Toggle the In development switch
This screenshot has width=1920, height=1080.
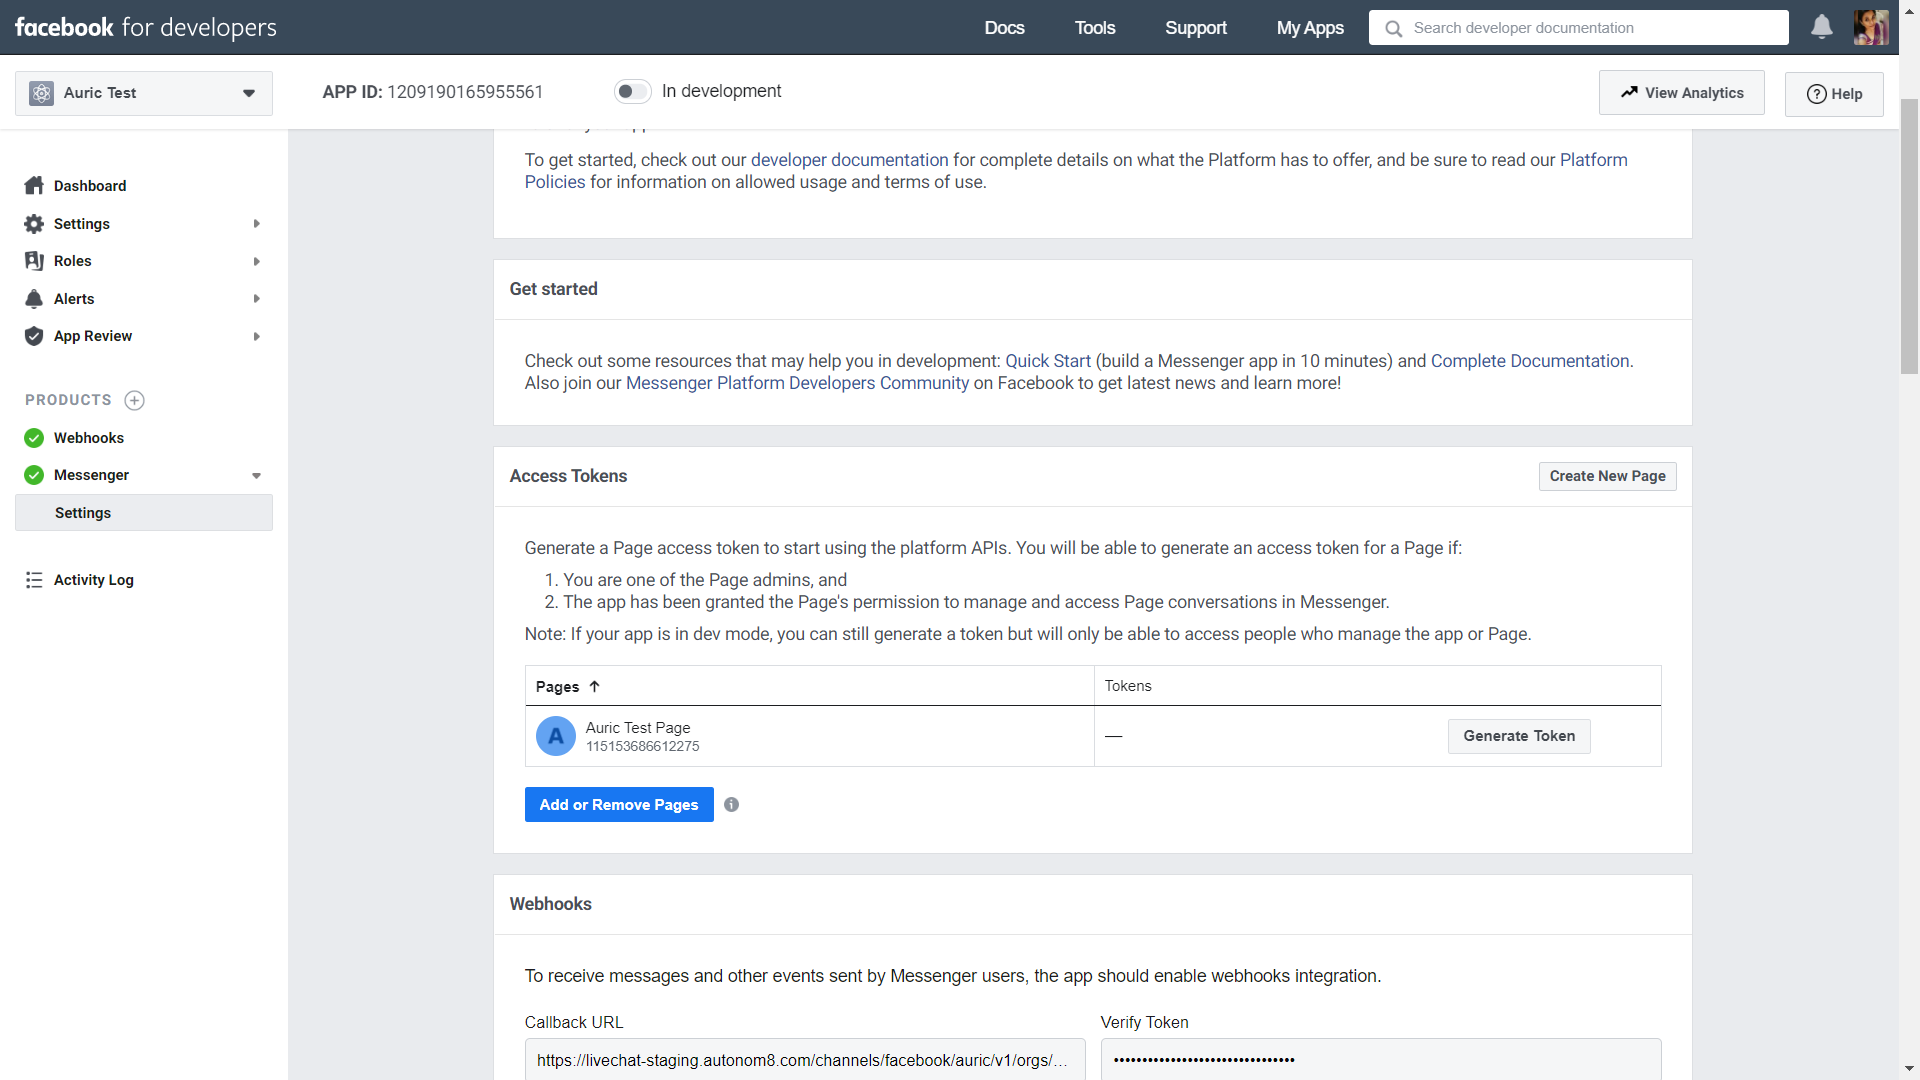632,92
